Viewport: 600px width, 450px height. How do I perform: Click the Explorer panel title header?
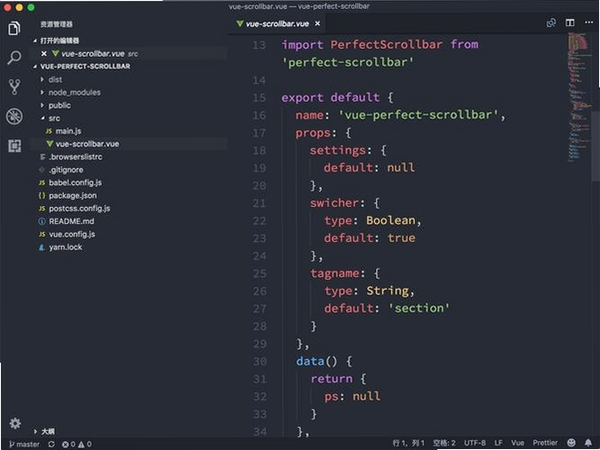pyautogui.click(x=56, y=24)
